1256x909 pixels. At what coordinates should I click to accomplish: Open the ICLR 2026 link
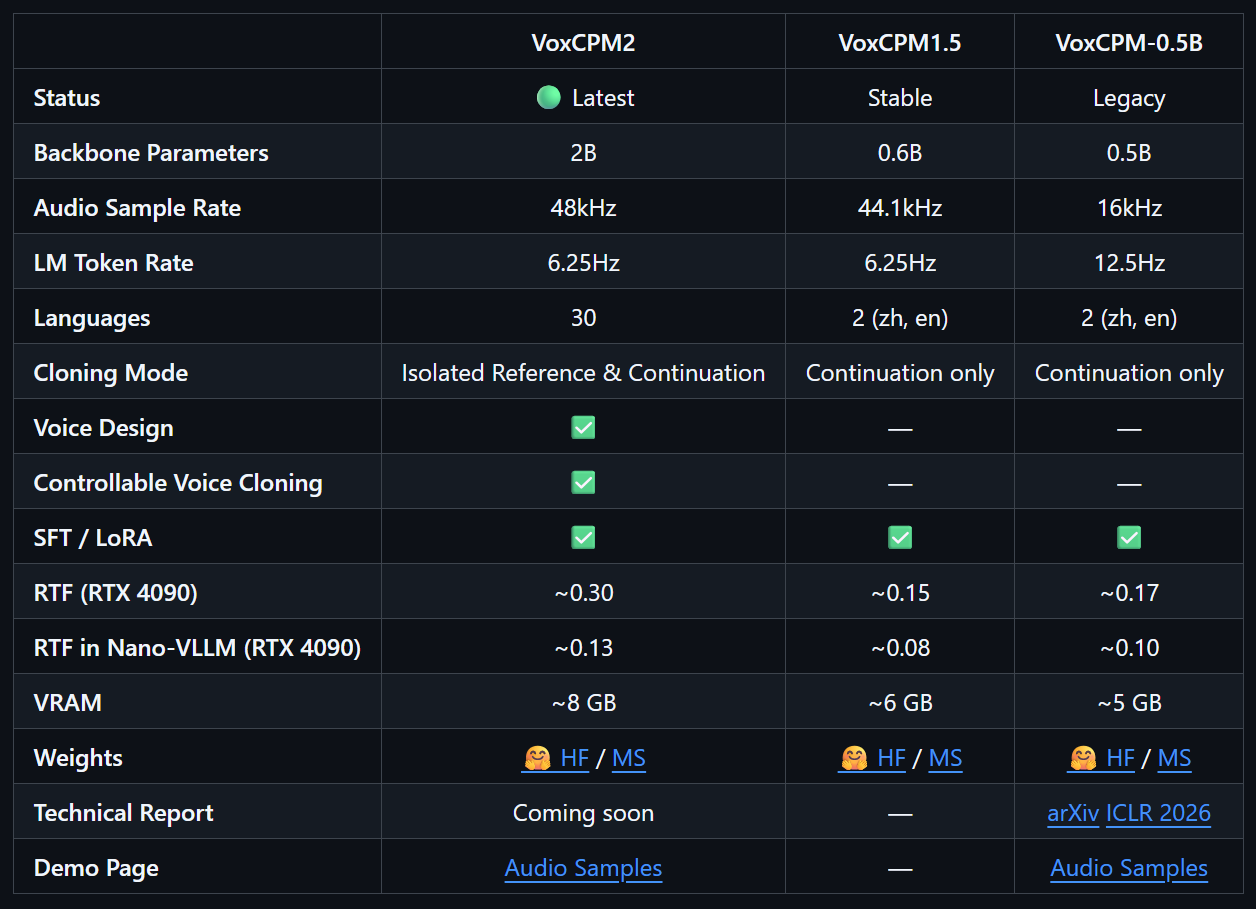coord(1158,814)
